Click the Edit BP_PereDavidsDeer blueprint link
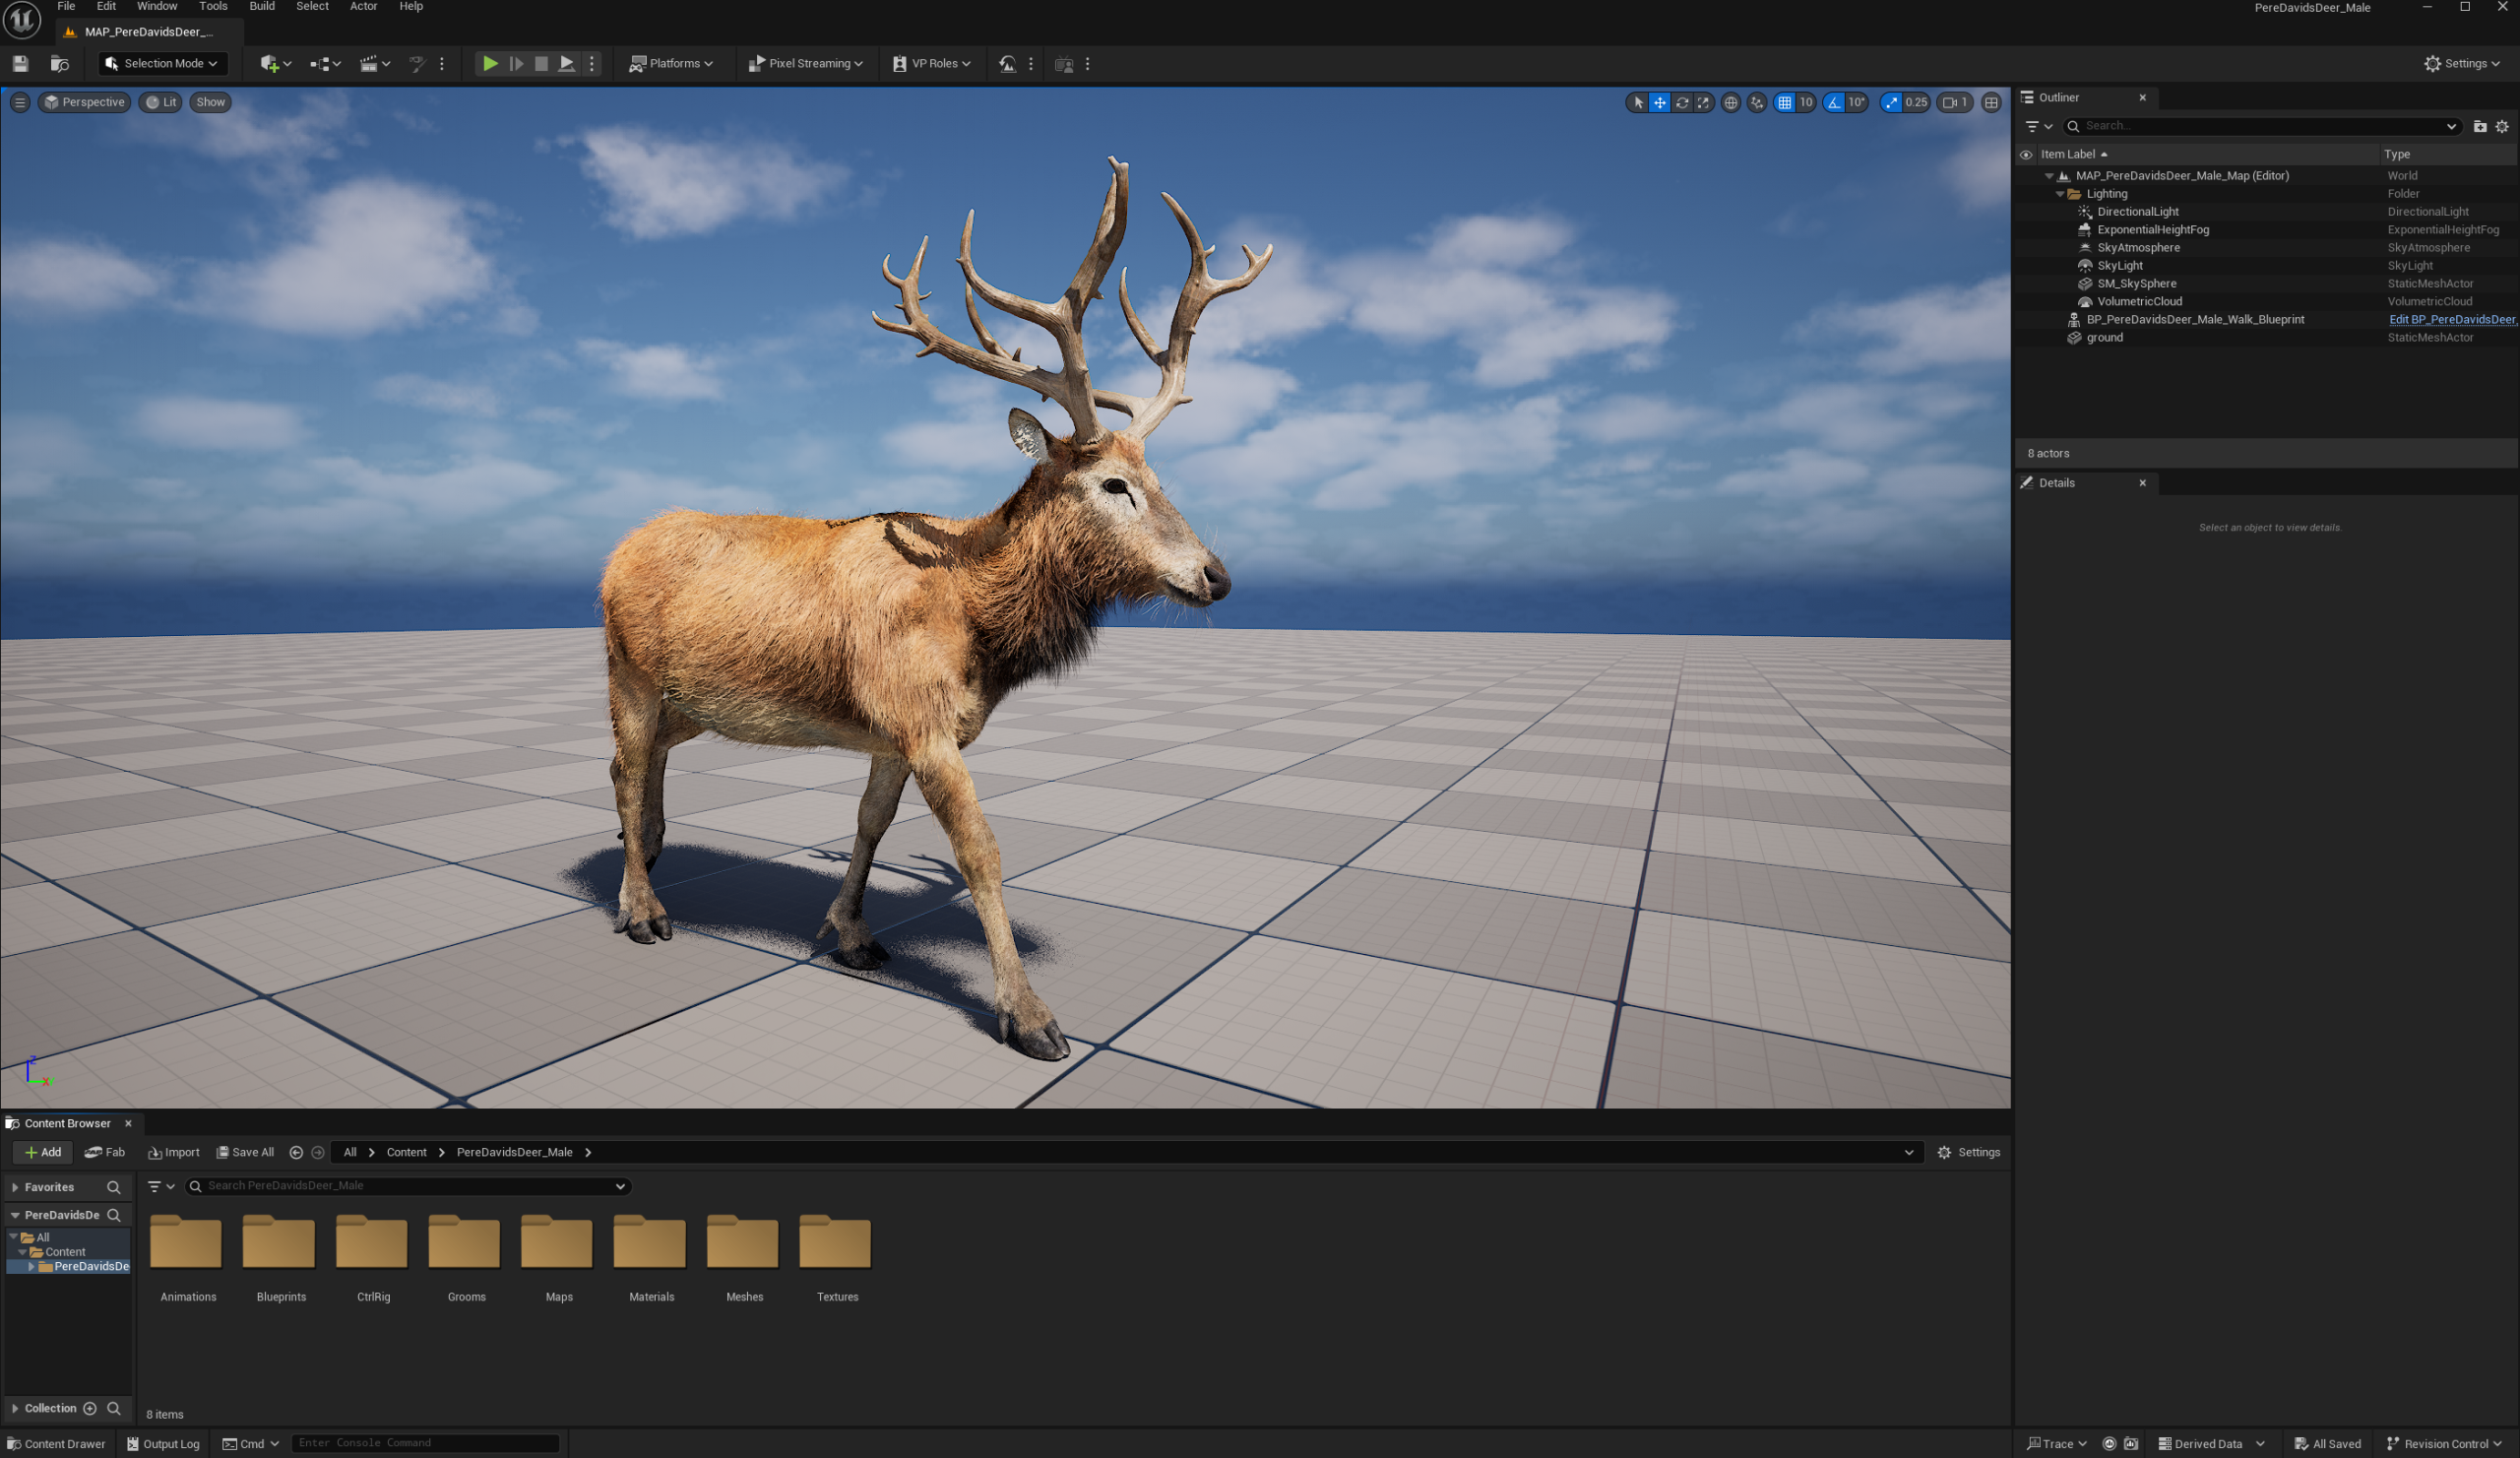The width and height of the screenshot is (2520, 1458). 2451,320
